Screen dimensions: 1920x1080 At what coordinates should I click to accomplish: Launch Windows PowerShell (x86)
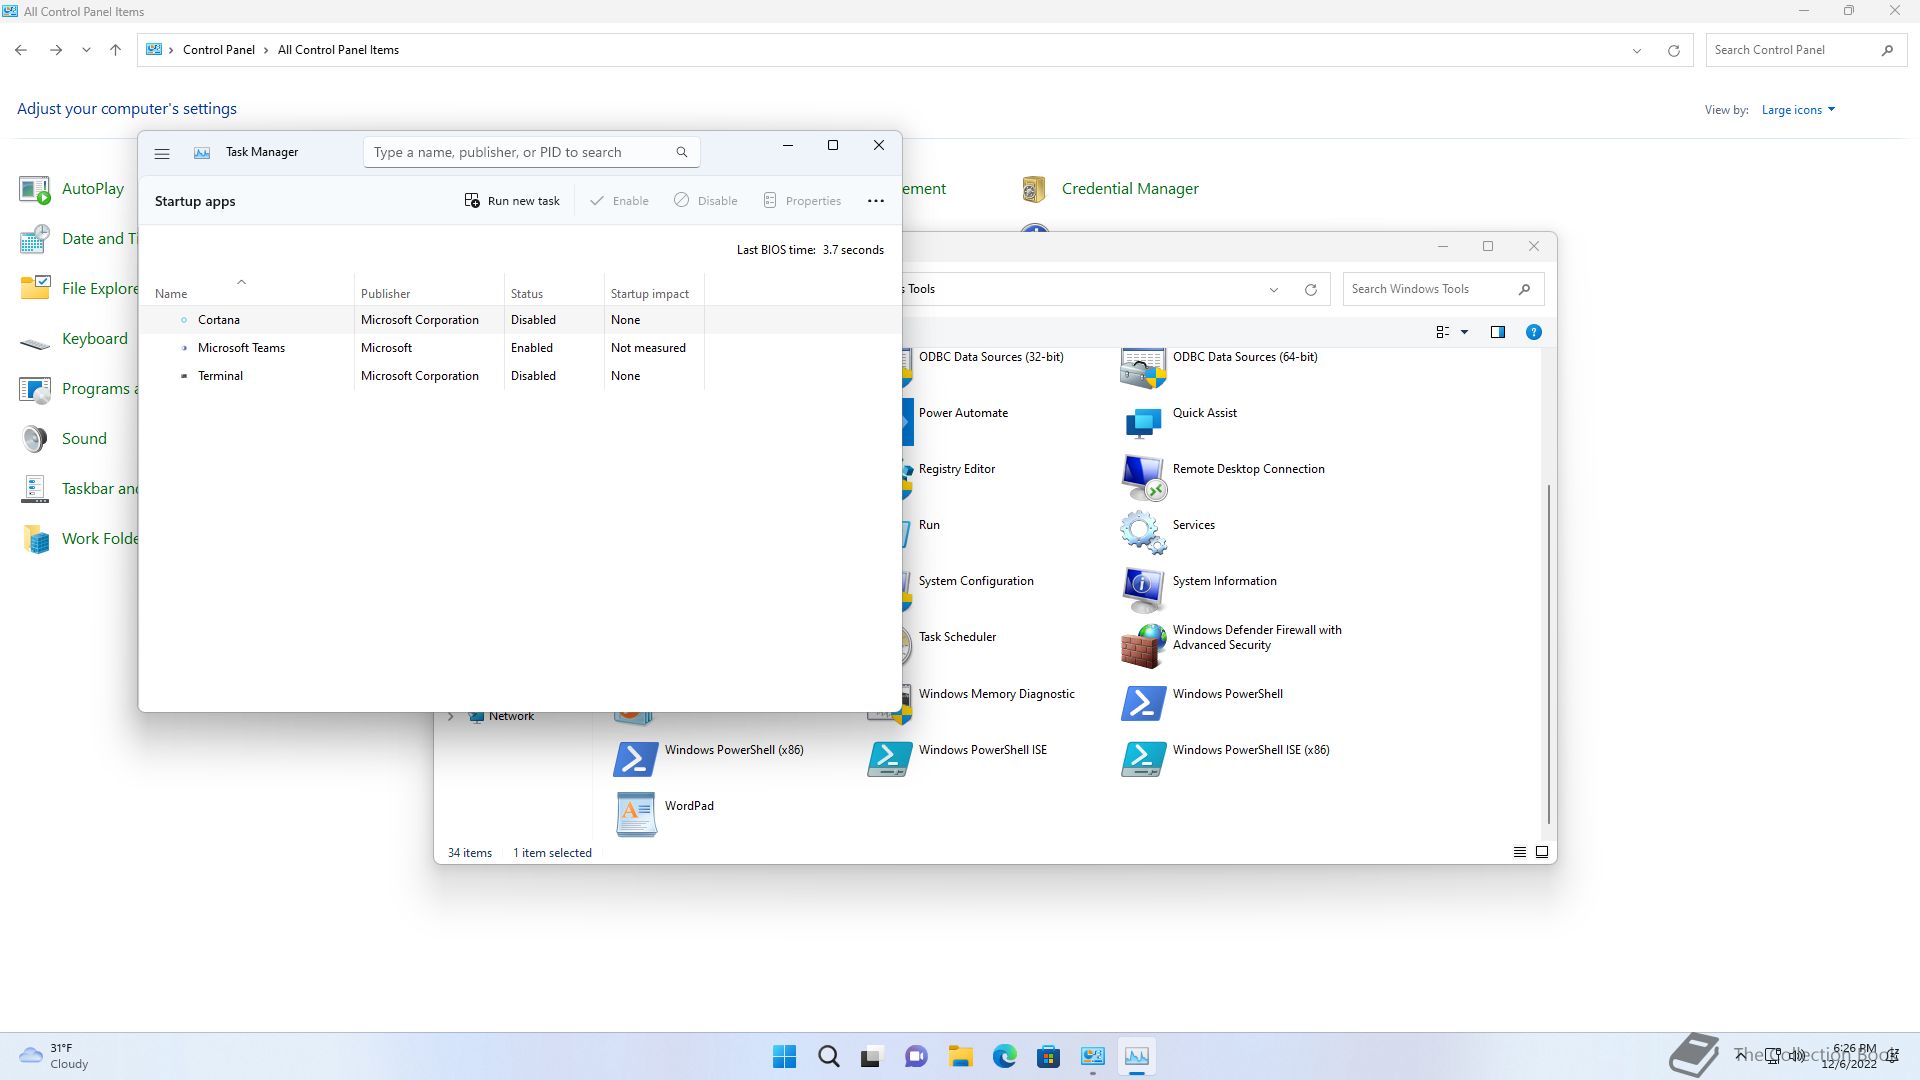[709, 759]
